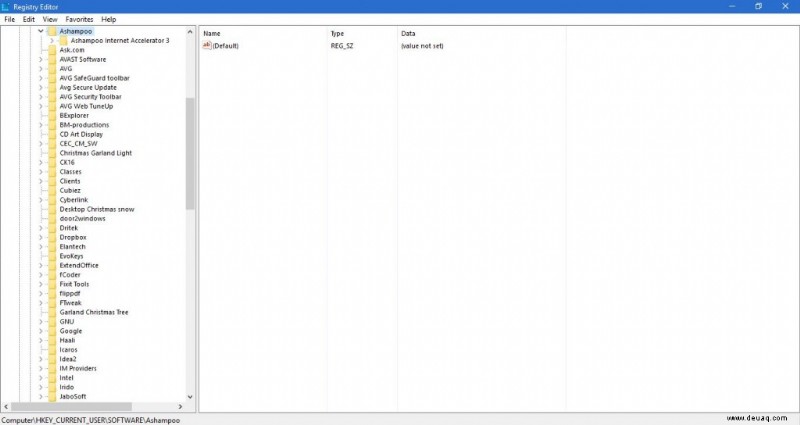Select the FTweak key label
The width and height of the screenshot is (800, 425).
[70, 303]
